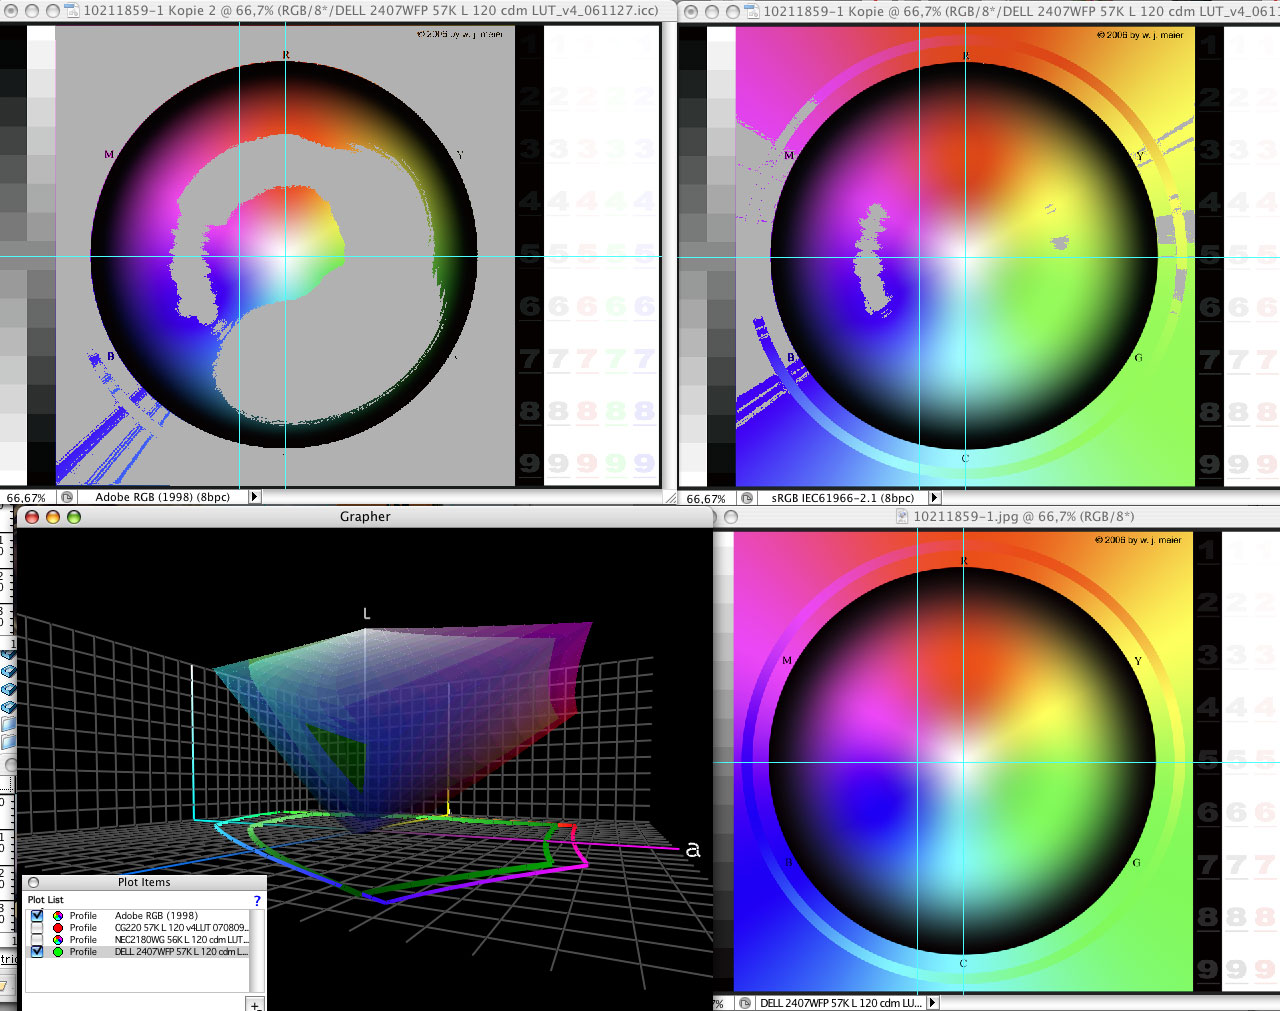Screen dimensions: 1280x1011
Task: Enable the CG220 57K profile checkbox
Action: click(37, 928)
